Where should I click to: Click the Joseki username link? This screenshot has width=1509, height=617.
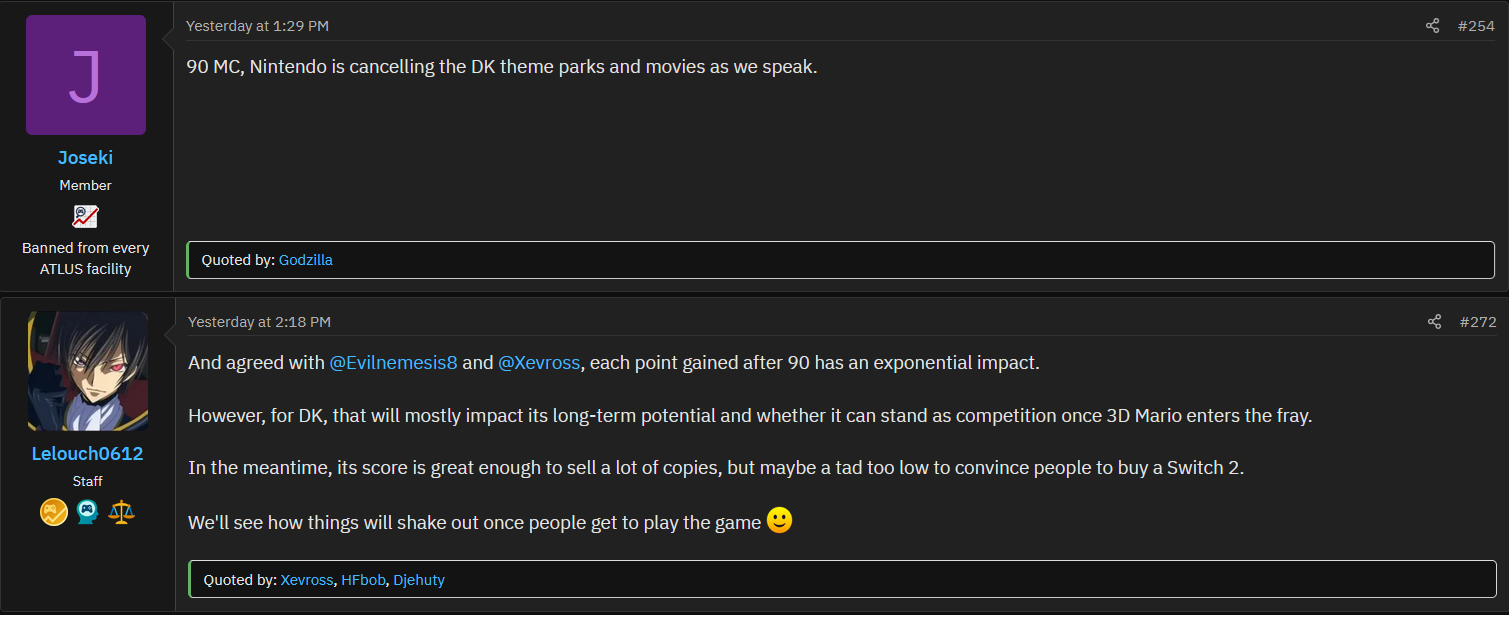point(86,158)
